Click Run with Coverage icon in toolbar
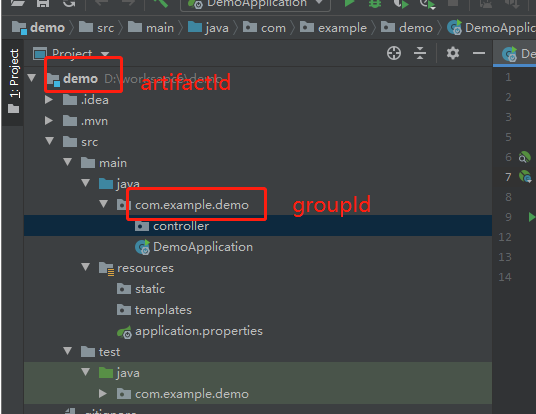This screenshot has width=536, height=414. click(401, 3)
